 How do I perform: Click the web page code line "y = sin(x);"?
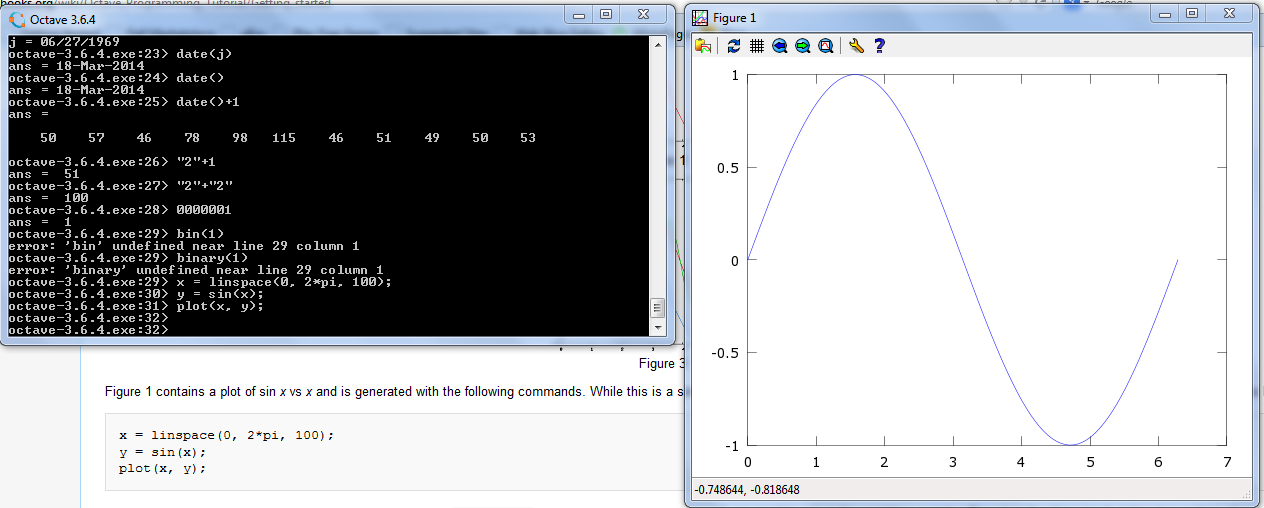[162, 452]
